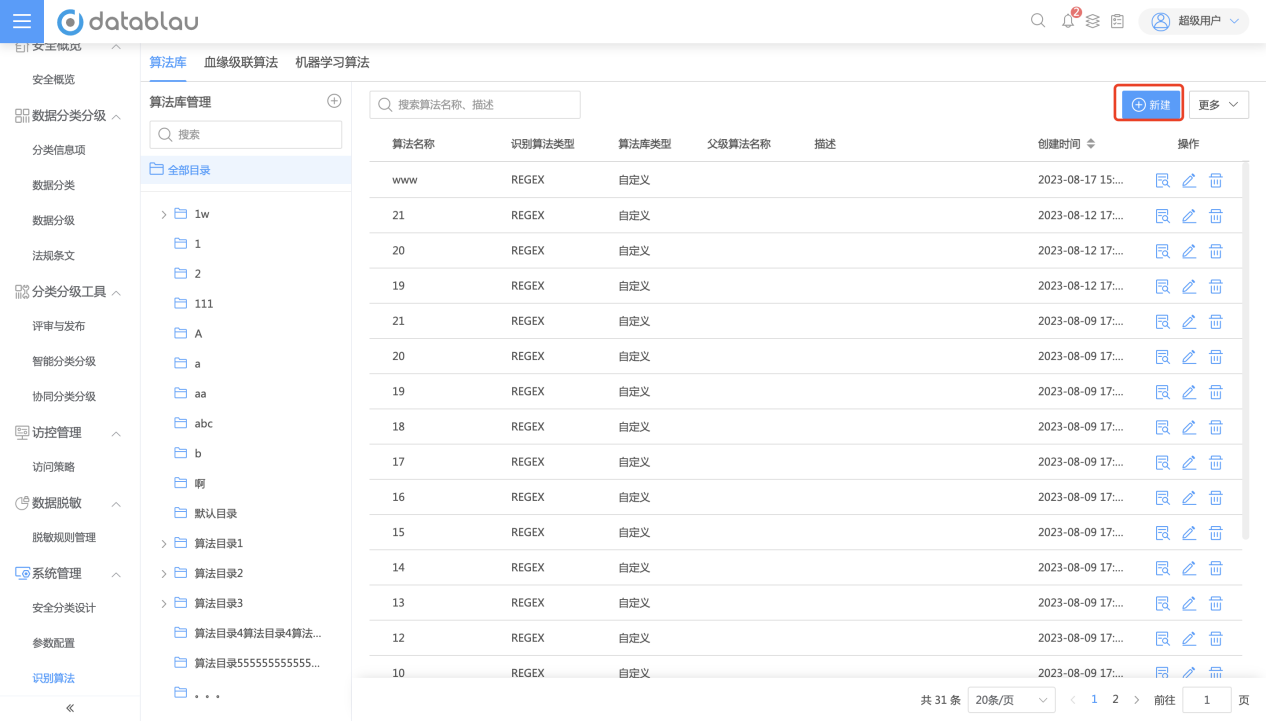Open 数据分级 in the sidebar

(x=54, y=220)
